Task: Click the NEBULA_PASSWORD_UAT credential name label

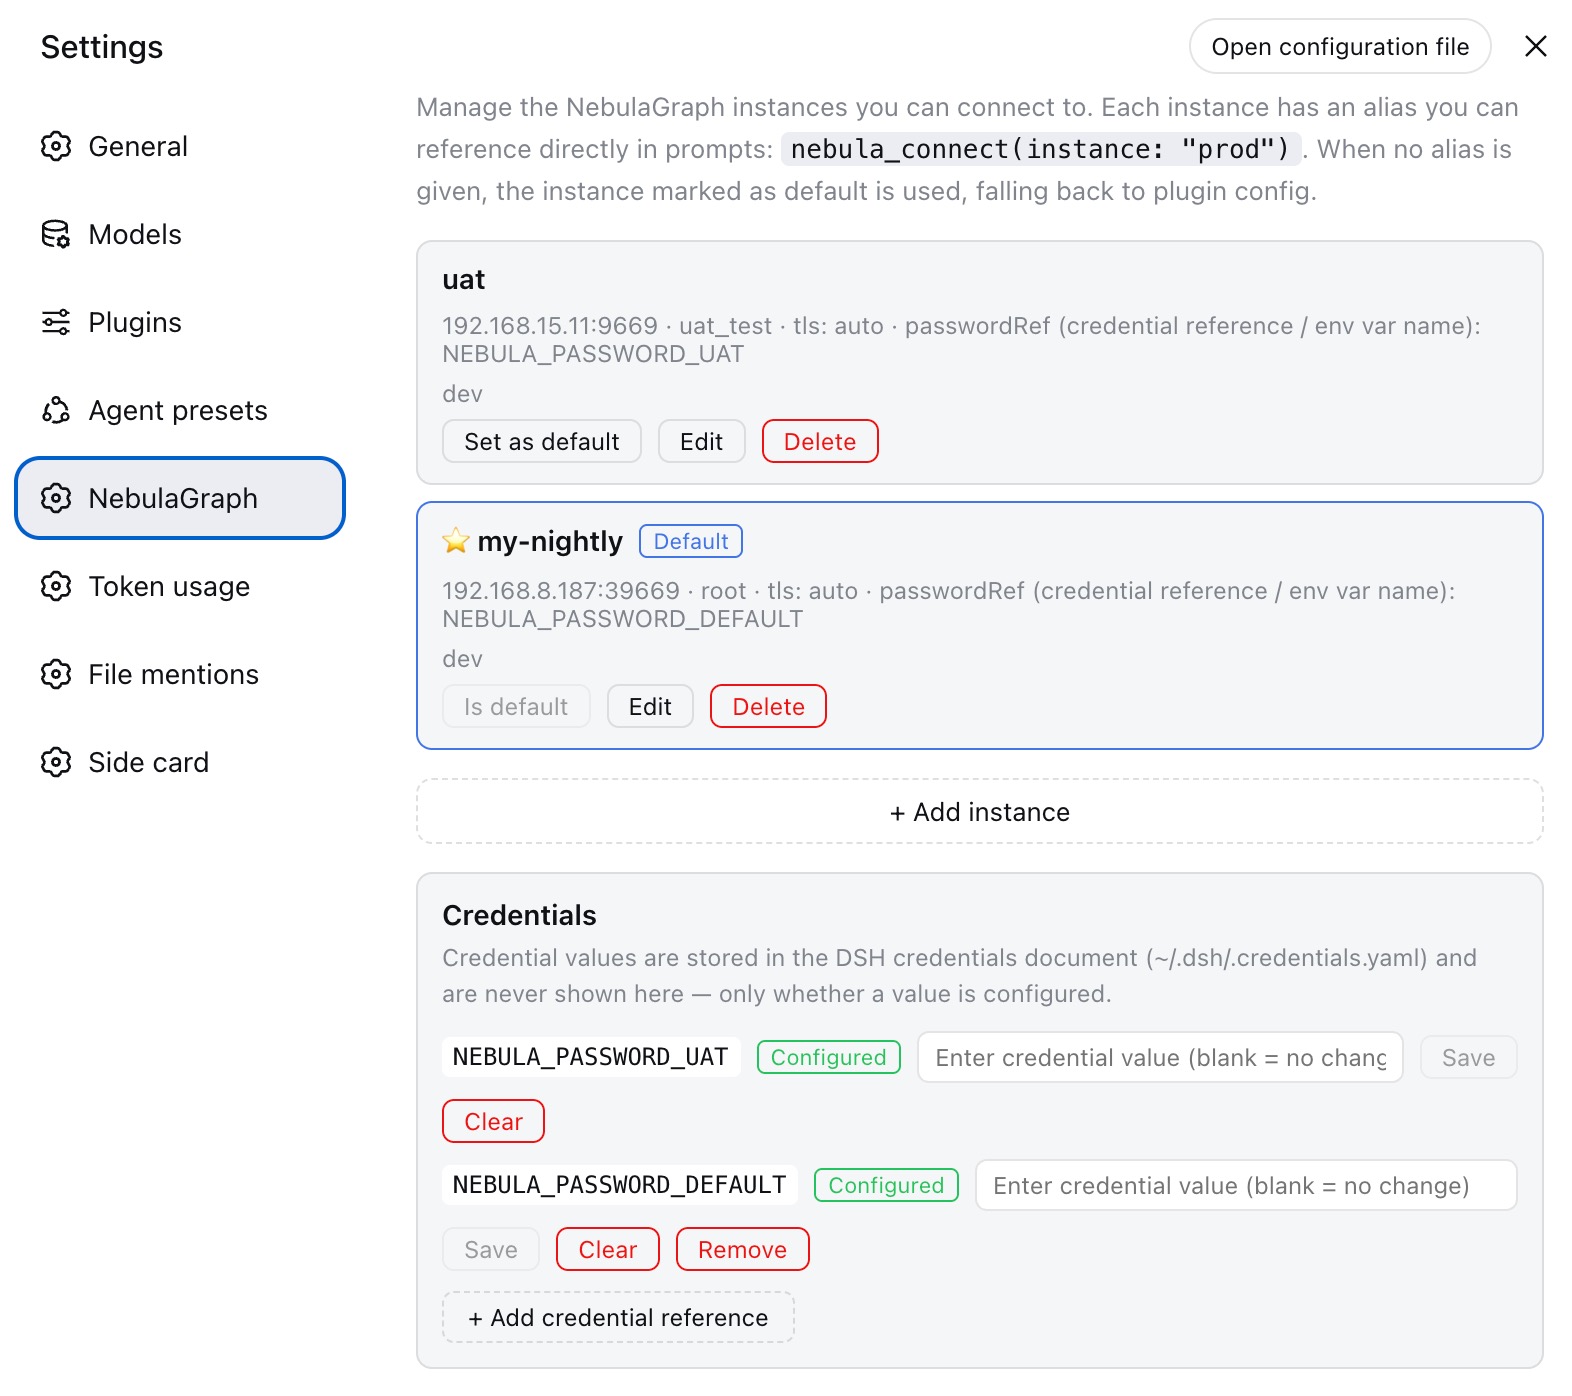Action: pyautogui.click(x=591, y=1057)
